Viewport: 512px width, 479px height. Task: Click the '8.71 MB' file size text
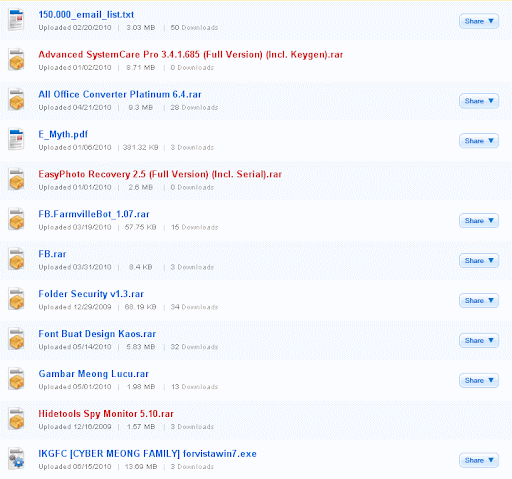coord(141,68)
